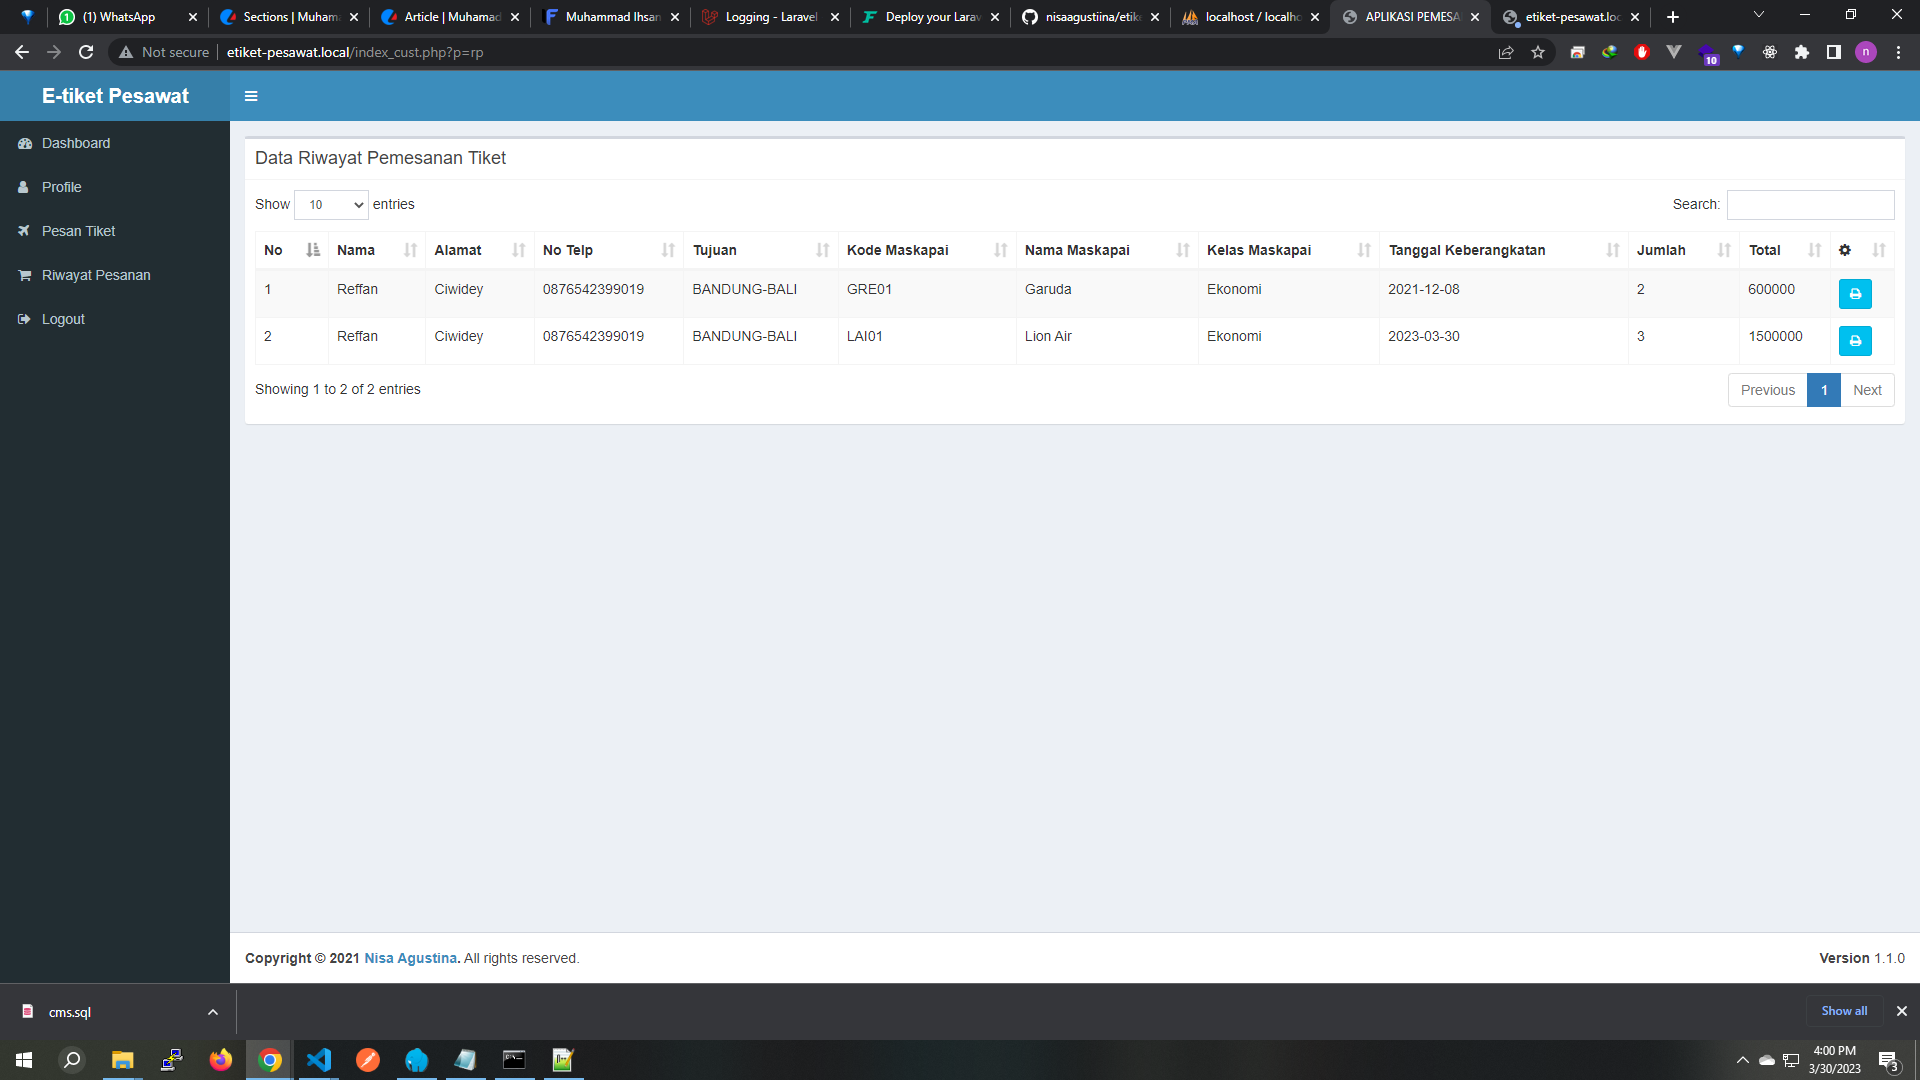Go to Next page of table
Screen dimensions: 1920x1080
1867,390
